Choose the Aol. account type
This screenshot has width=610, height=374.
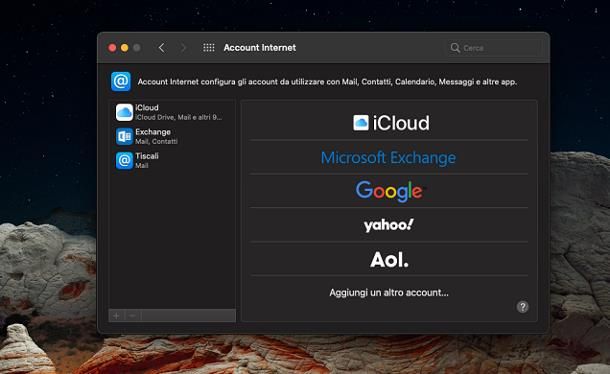tap(389, 259)
